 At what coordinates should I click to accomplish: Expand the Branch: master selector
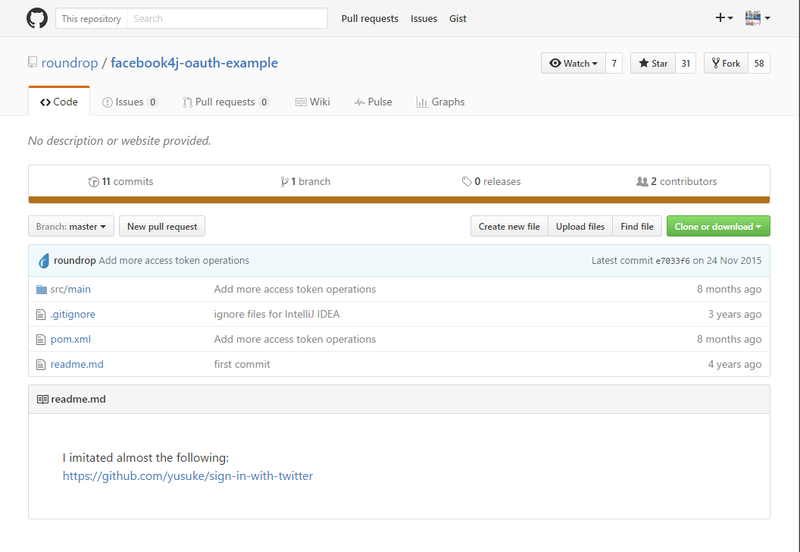tap(71, 227)
